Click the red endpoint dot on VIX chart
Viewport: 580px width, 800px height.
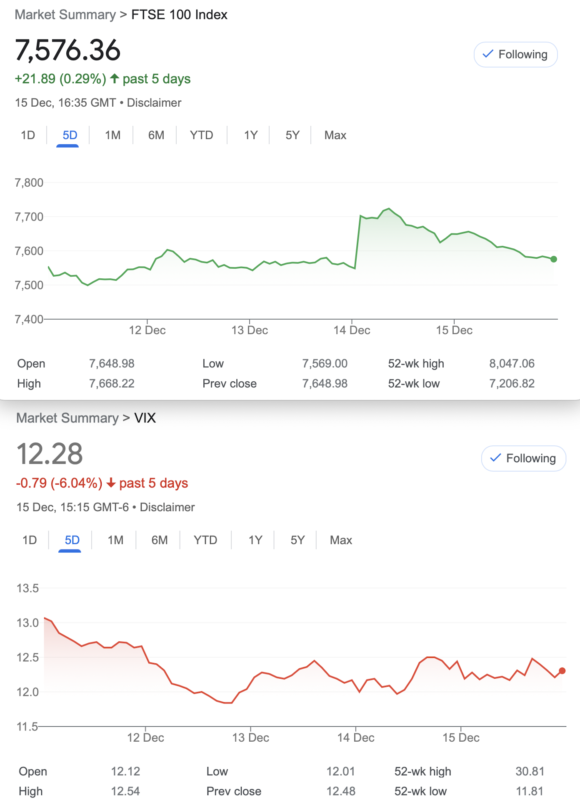pos(562,671)
